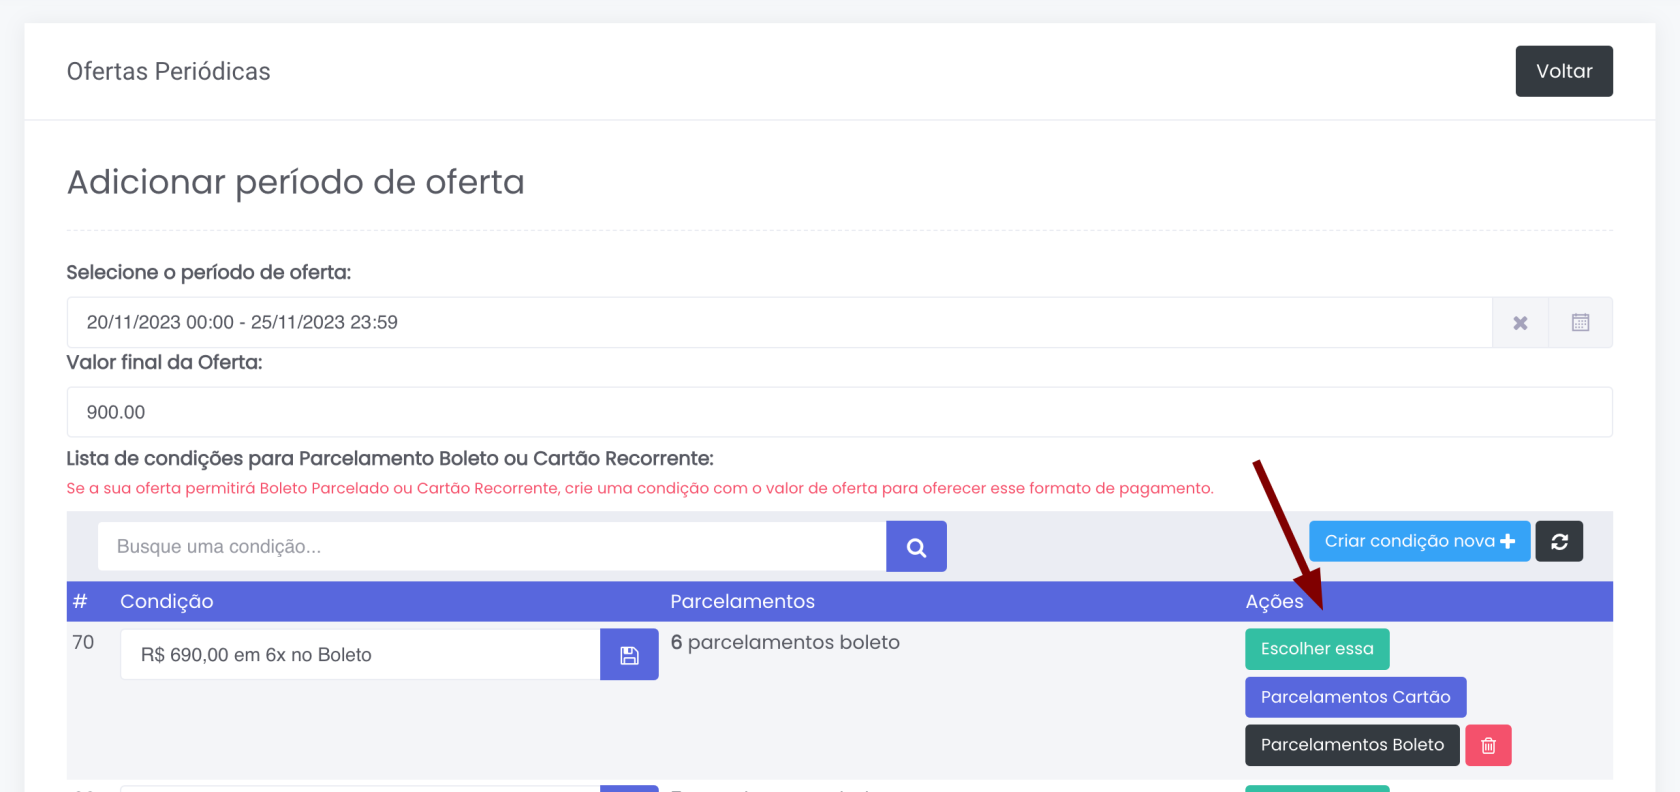Click the Ofertas Periódicas page title

tap(169, 71)
